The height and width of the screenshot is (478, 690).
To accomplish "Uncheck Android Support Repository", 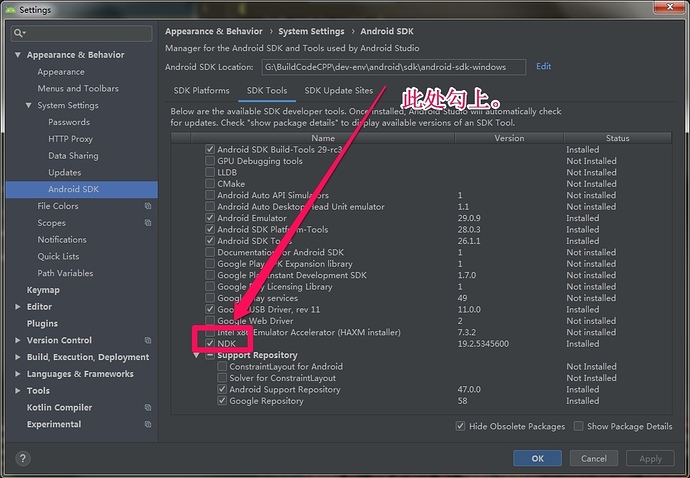I will pos(222,389).
